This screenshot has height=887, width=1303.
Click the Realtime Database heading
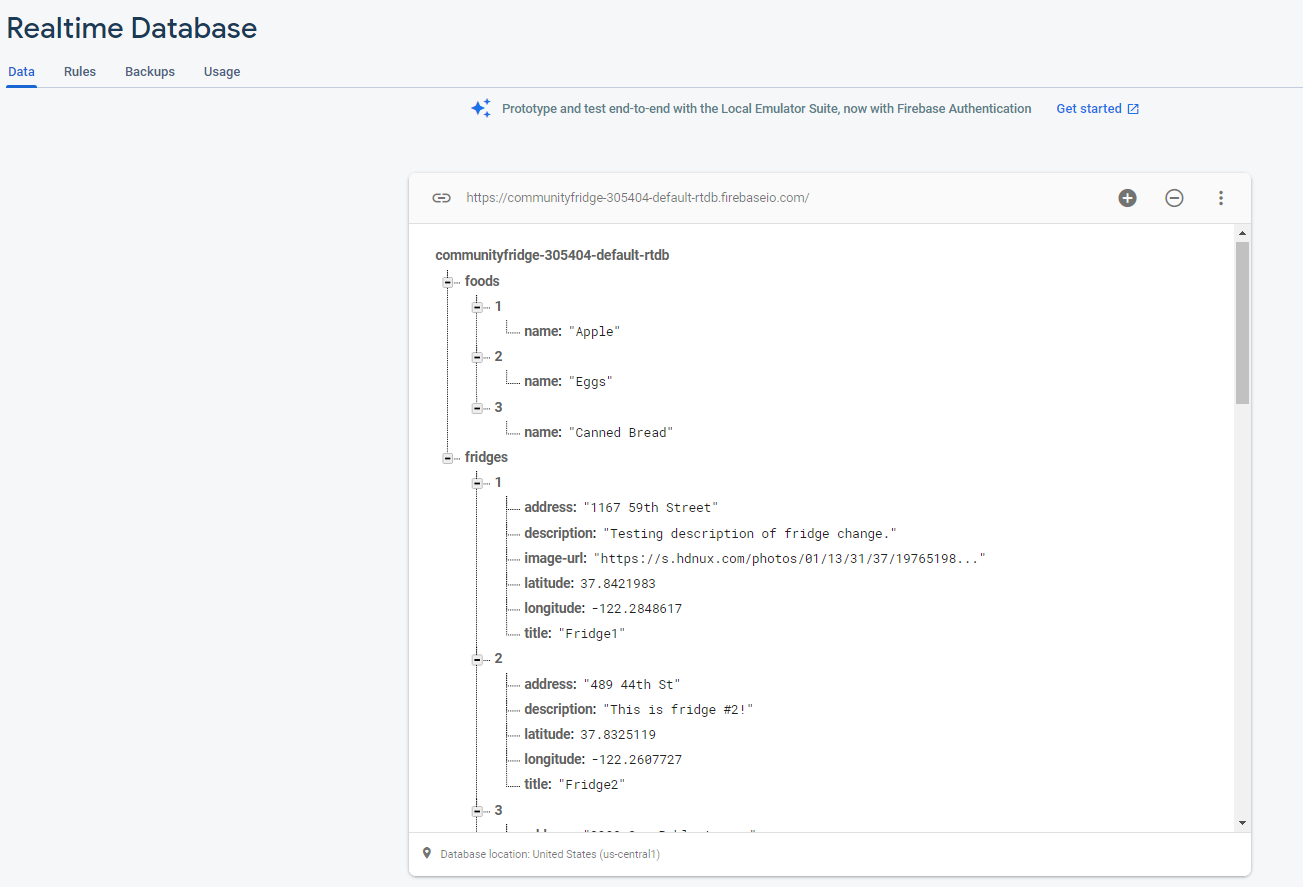[132, 28]
